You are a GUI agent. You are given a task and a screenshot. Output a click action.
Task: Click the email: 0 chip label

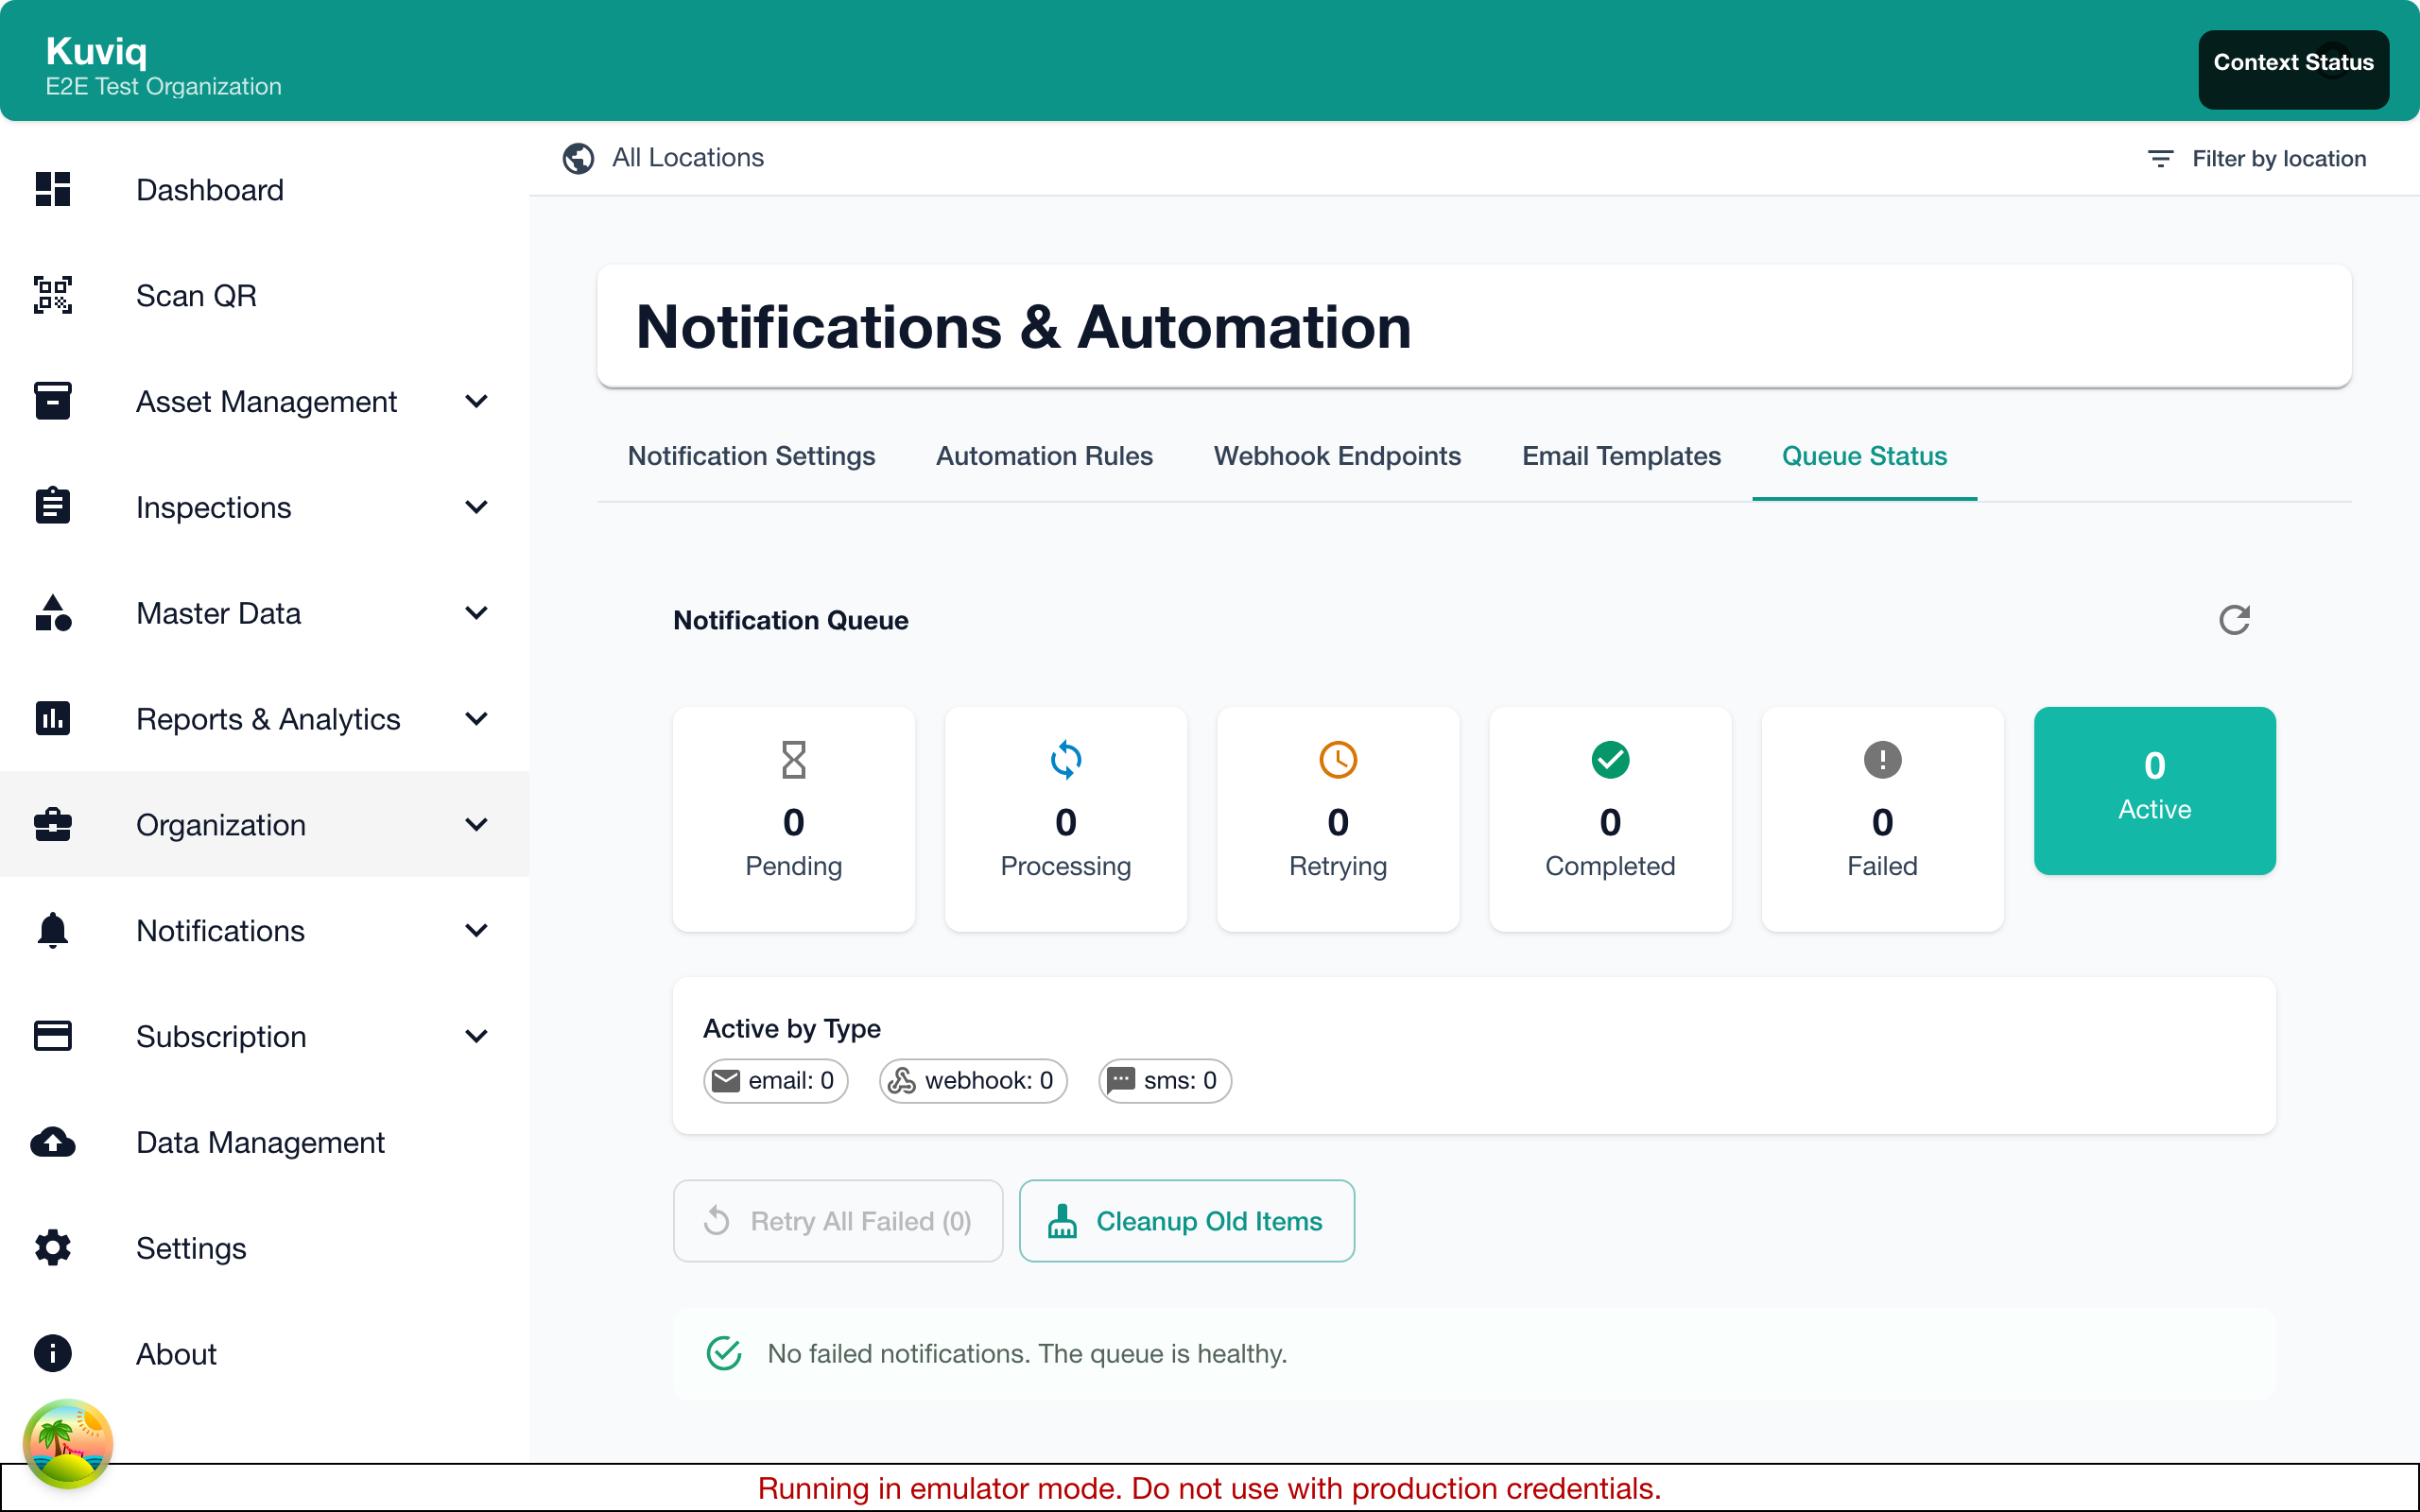point(791,1081)
